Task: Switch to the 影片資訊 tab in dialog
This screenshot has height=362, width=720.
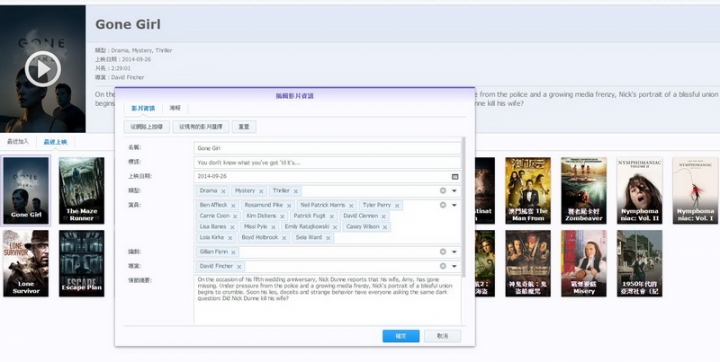Action: tap(143, 108)
